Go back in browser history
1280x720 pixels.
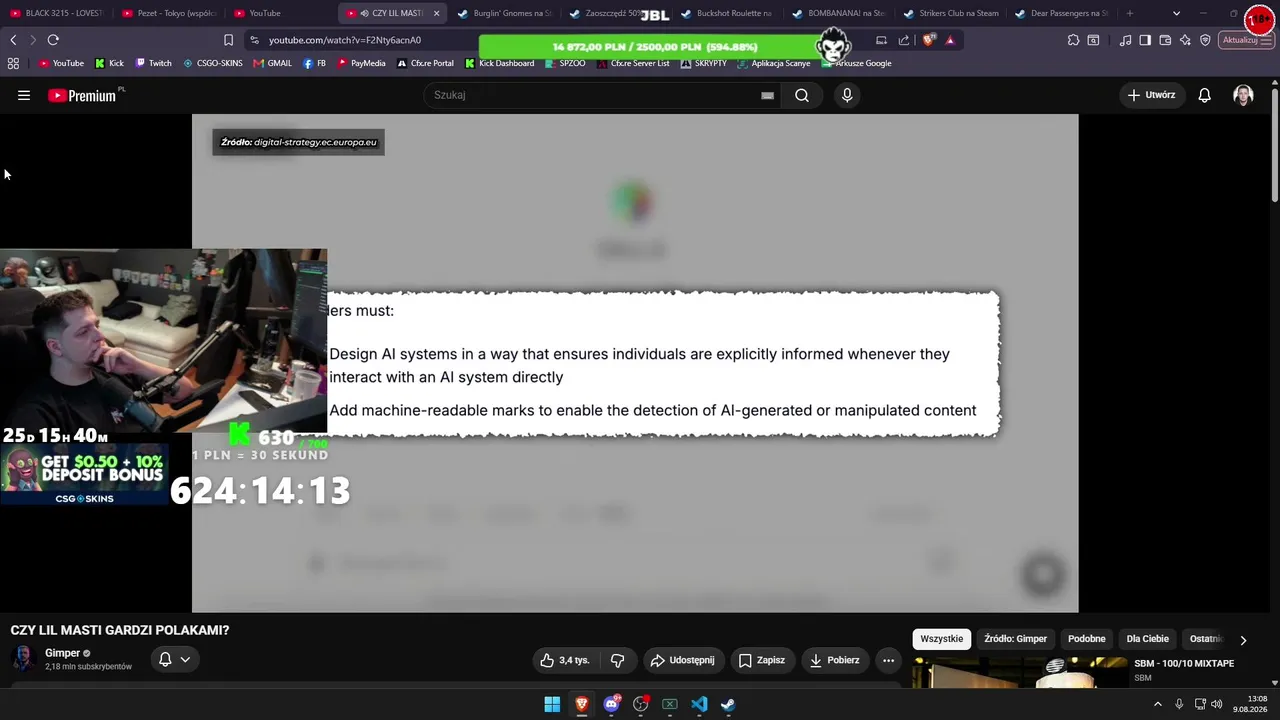pos(13,40)
